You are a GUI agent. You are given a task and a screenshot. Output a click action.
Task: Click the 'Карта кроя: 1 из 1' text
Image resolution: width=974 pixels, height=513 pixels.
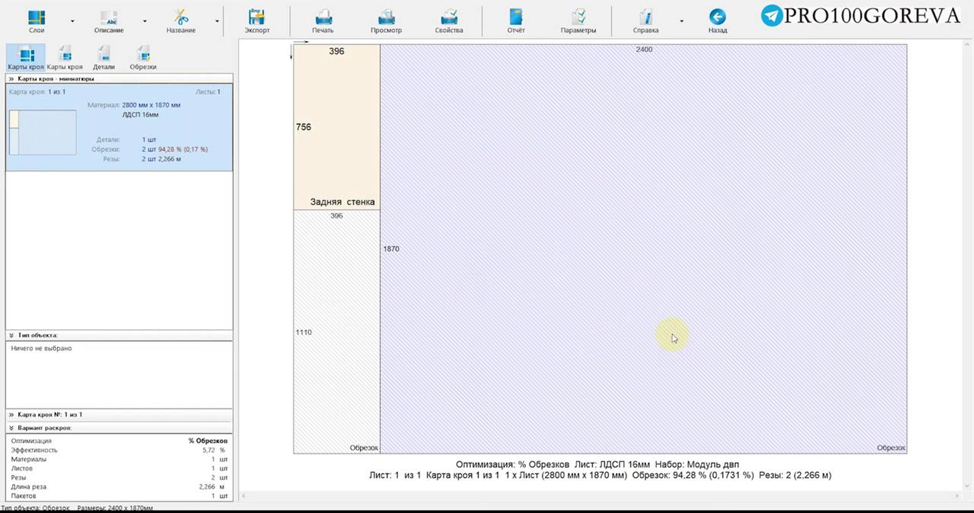[37, 92]
